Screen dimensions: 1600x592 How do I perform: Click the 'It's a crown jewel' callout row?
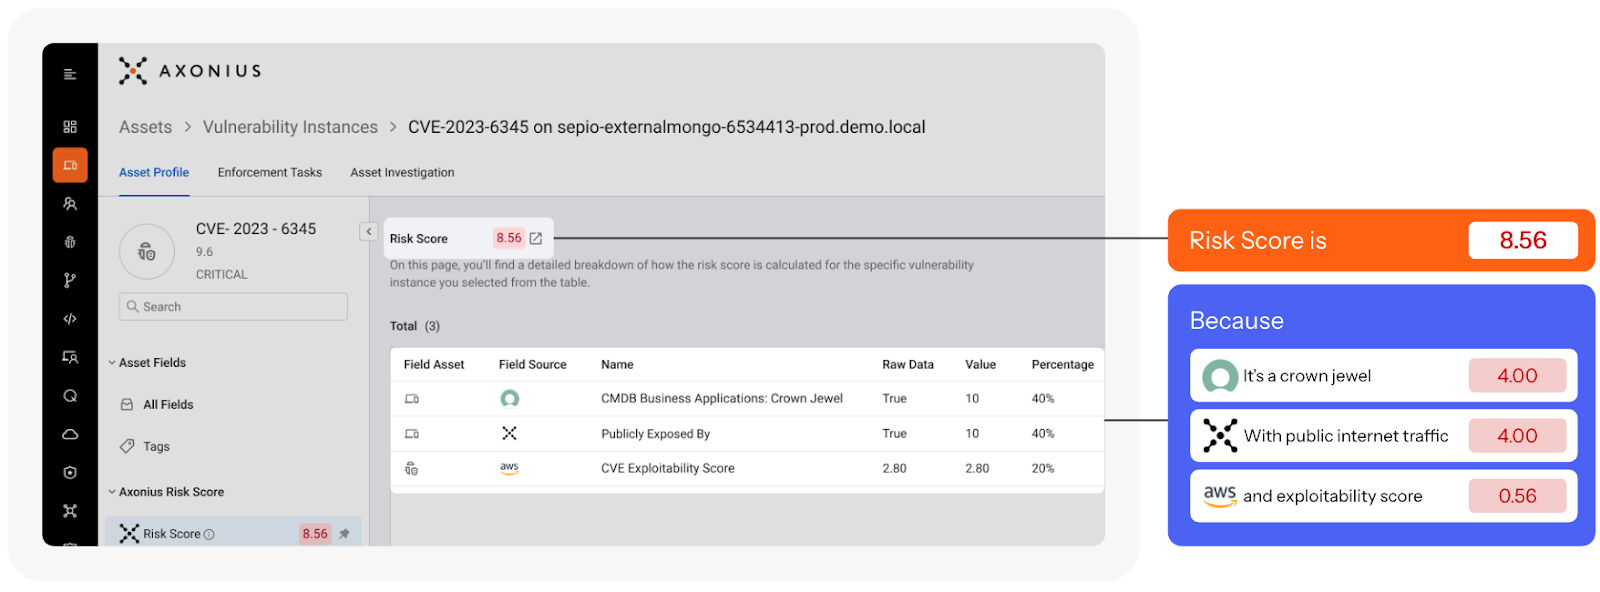click(x=1383, y=376)
